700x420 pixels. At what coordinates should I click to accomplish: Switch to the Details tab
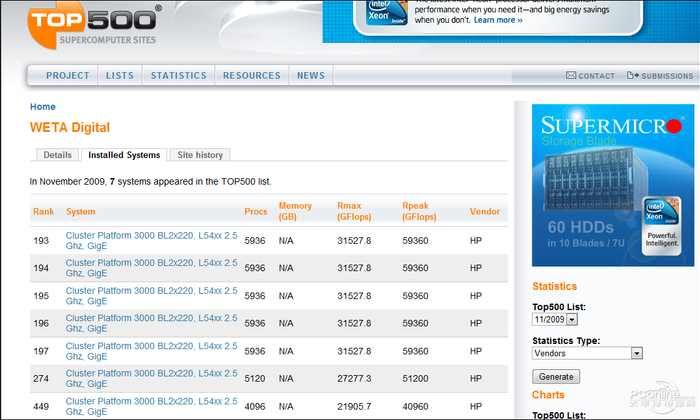tap(57, 155)
